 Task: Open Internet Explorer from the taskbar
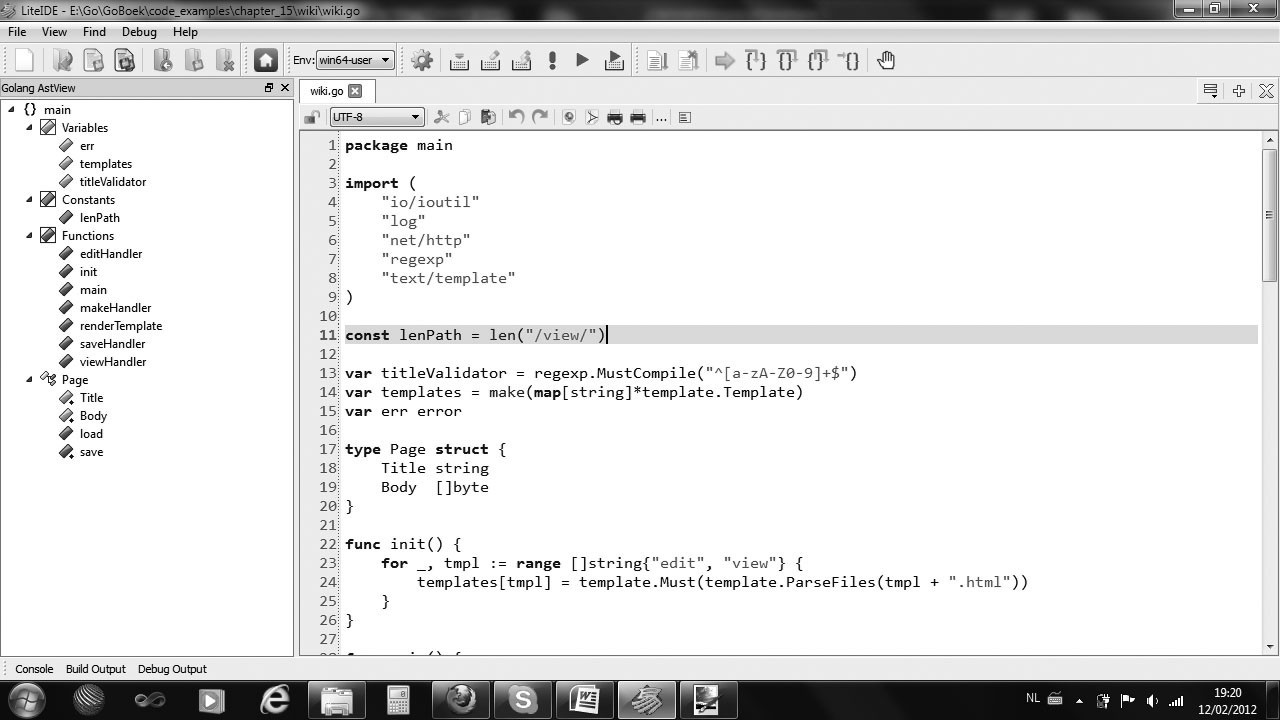point(274,700)
